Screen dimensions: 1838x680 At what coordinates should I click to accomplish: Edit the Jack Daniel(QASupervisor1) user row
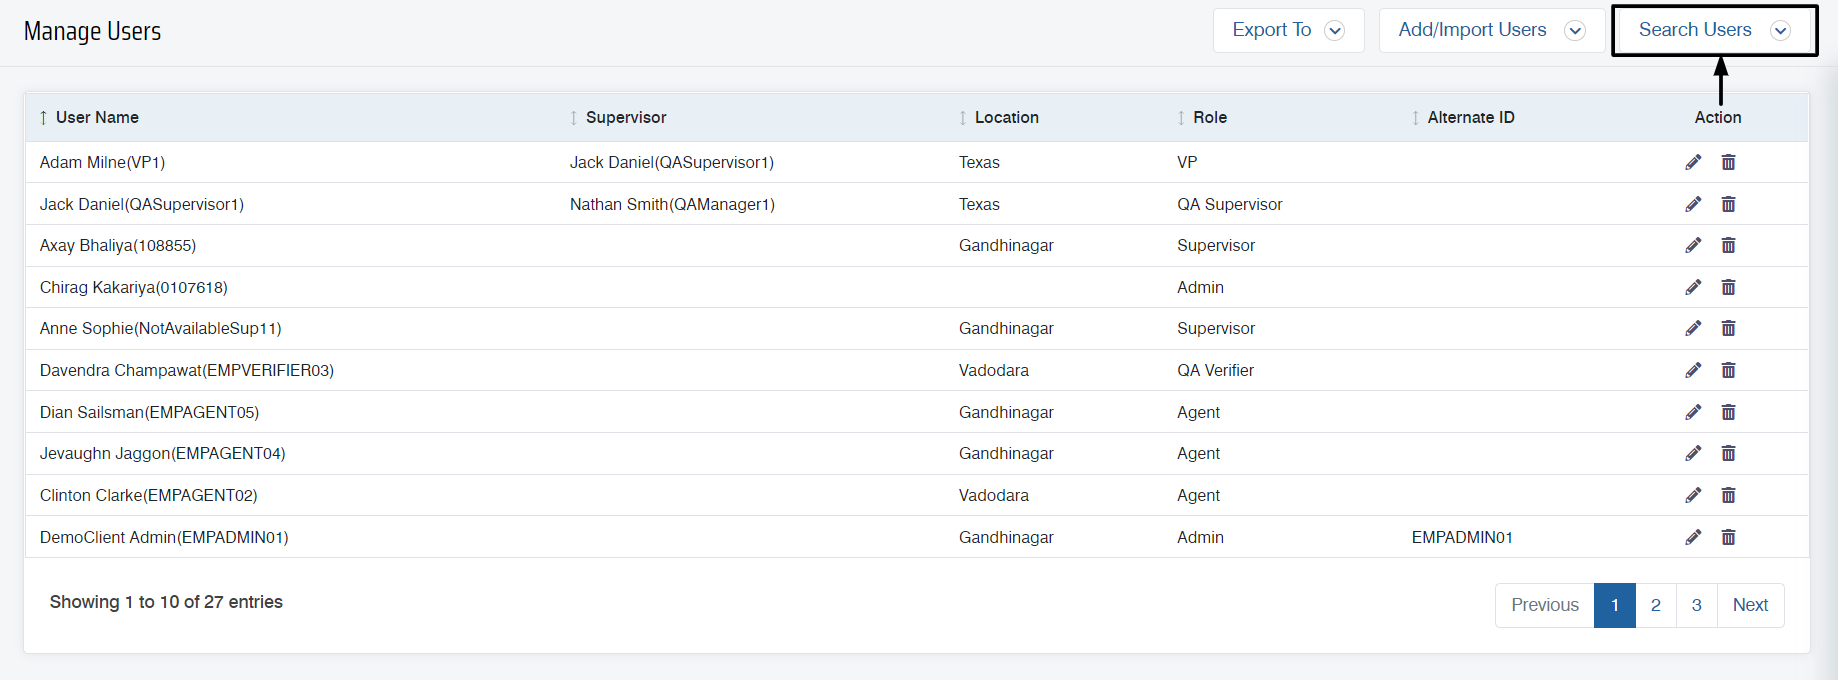pos(1693,204)
